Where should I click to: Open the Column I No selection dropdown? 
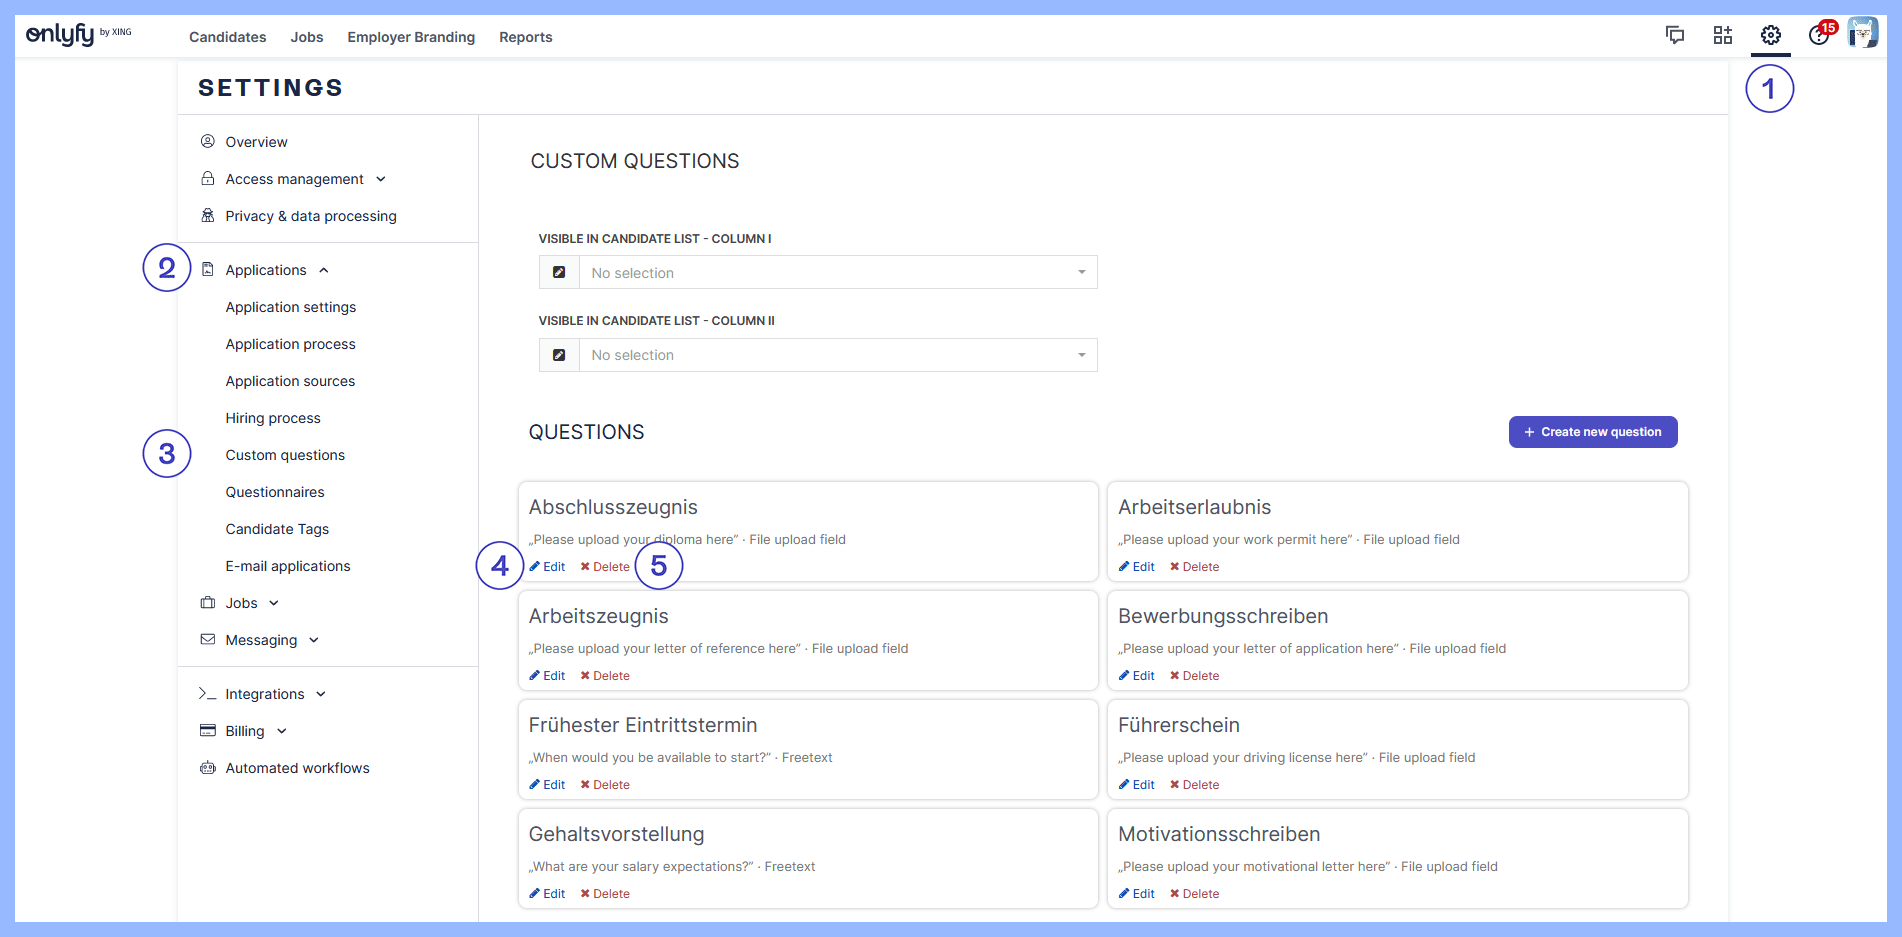tap(837, 273)
